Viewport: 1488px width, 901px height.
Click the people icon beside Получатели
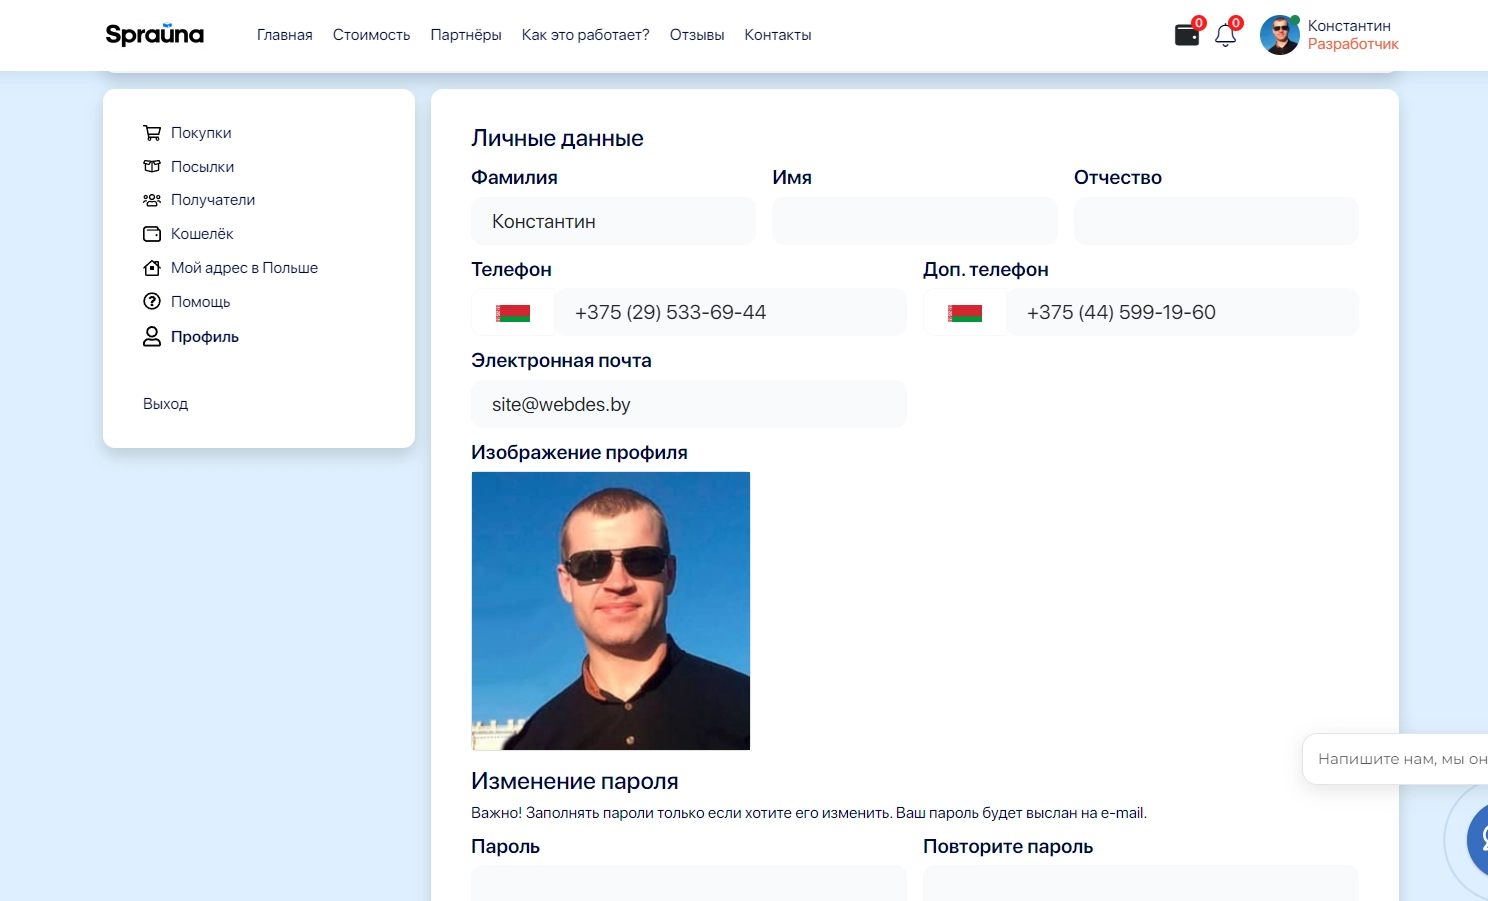[x=152, y=200]
